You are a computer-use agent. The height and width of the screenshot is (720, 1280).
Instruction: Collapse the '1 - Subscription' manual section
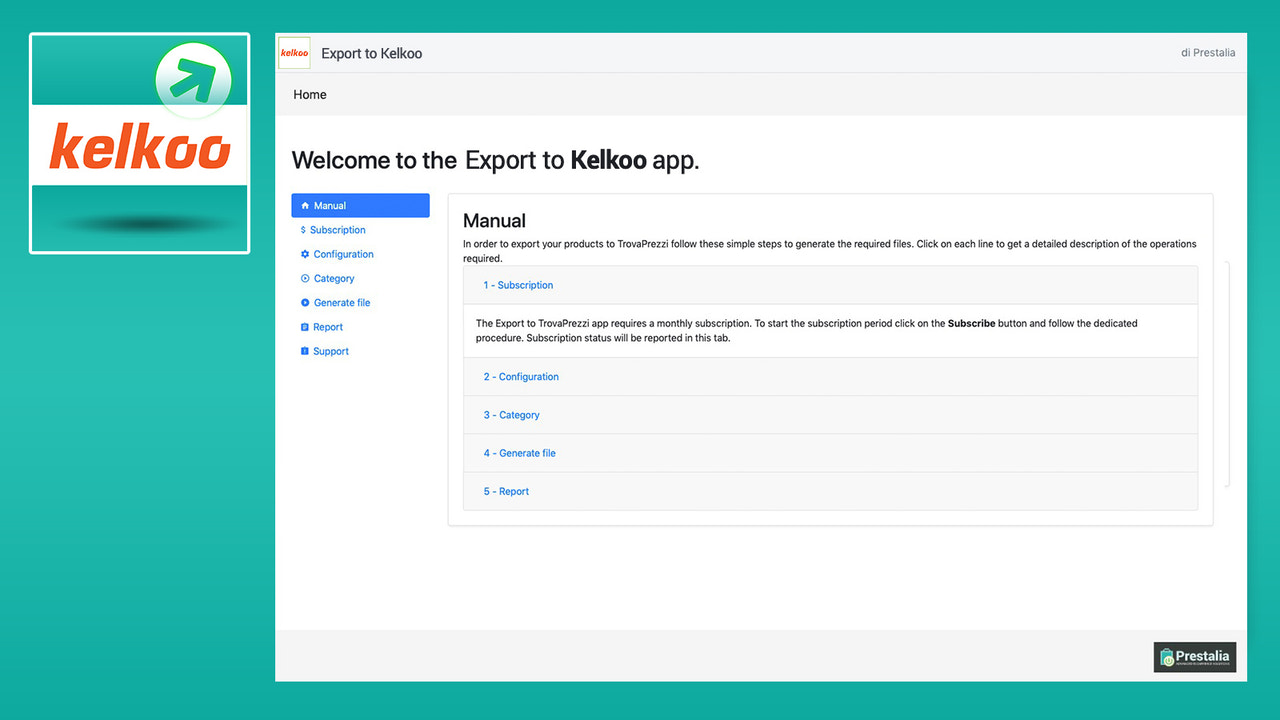pos(518,284)
